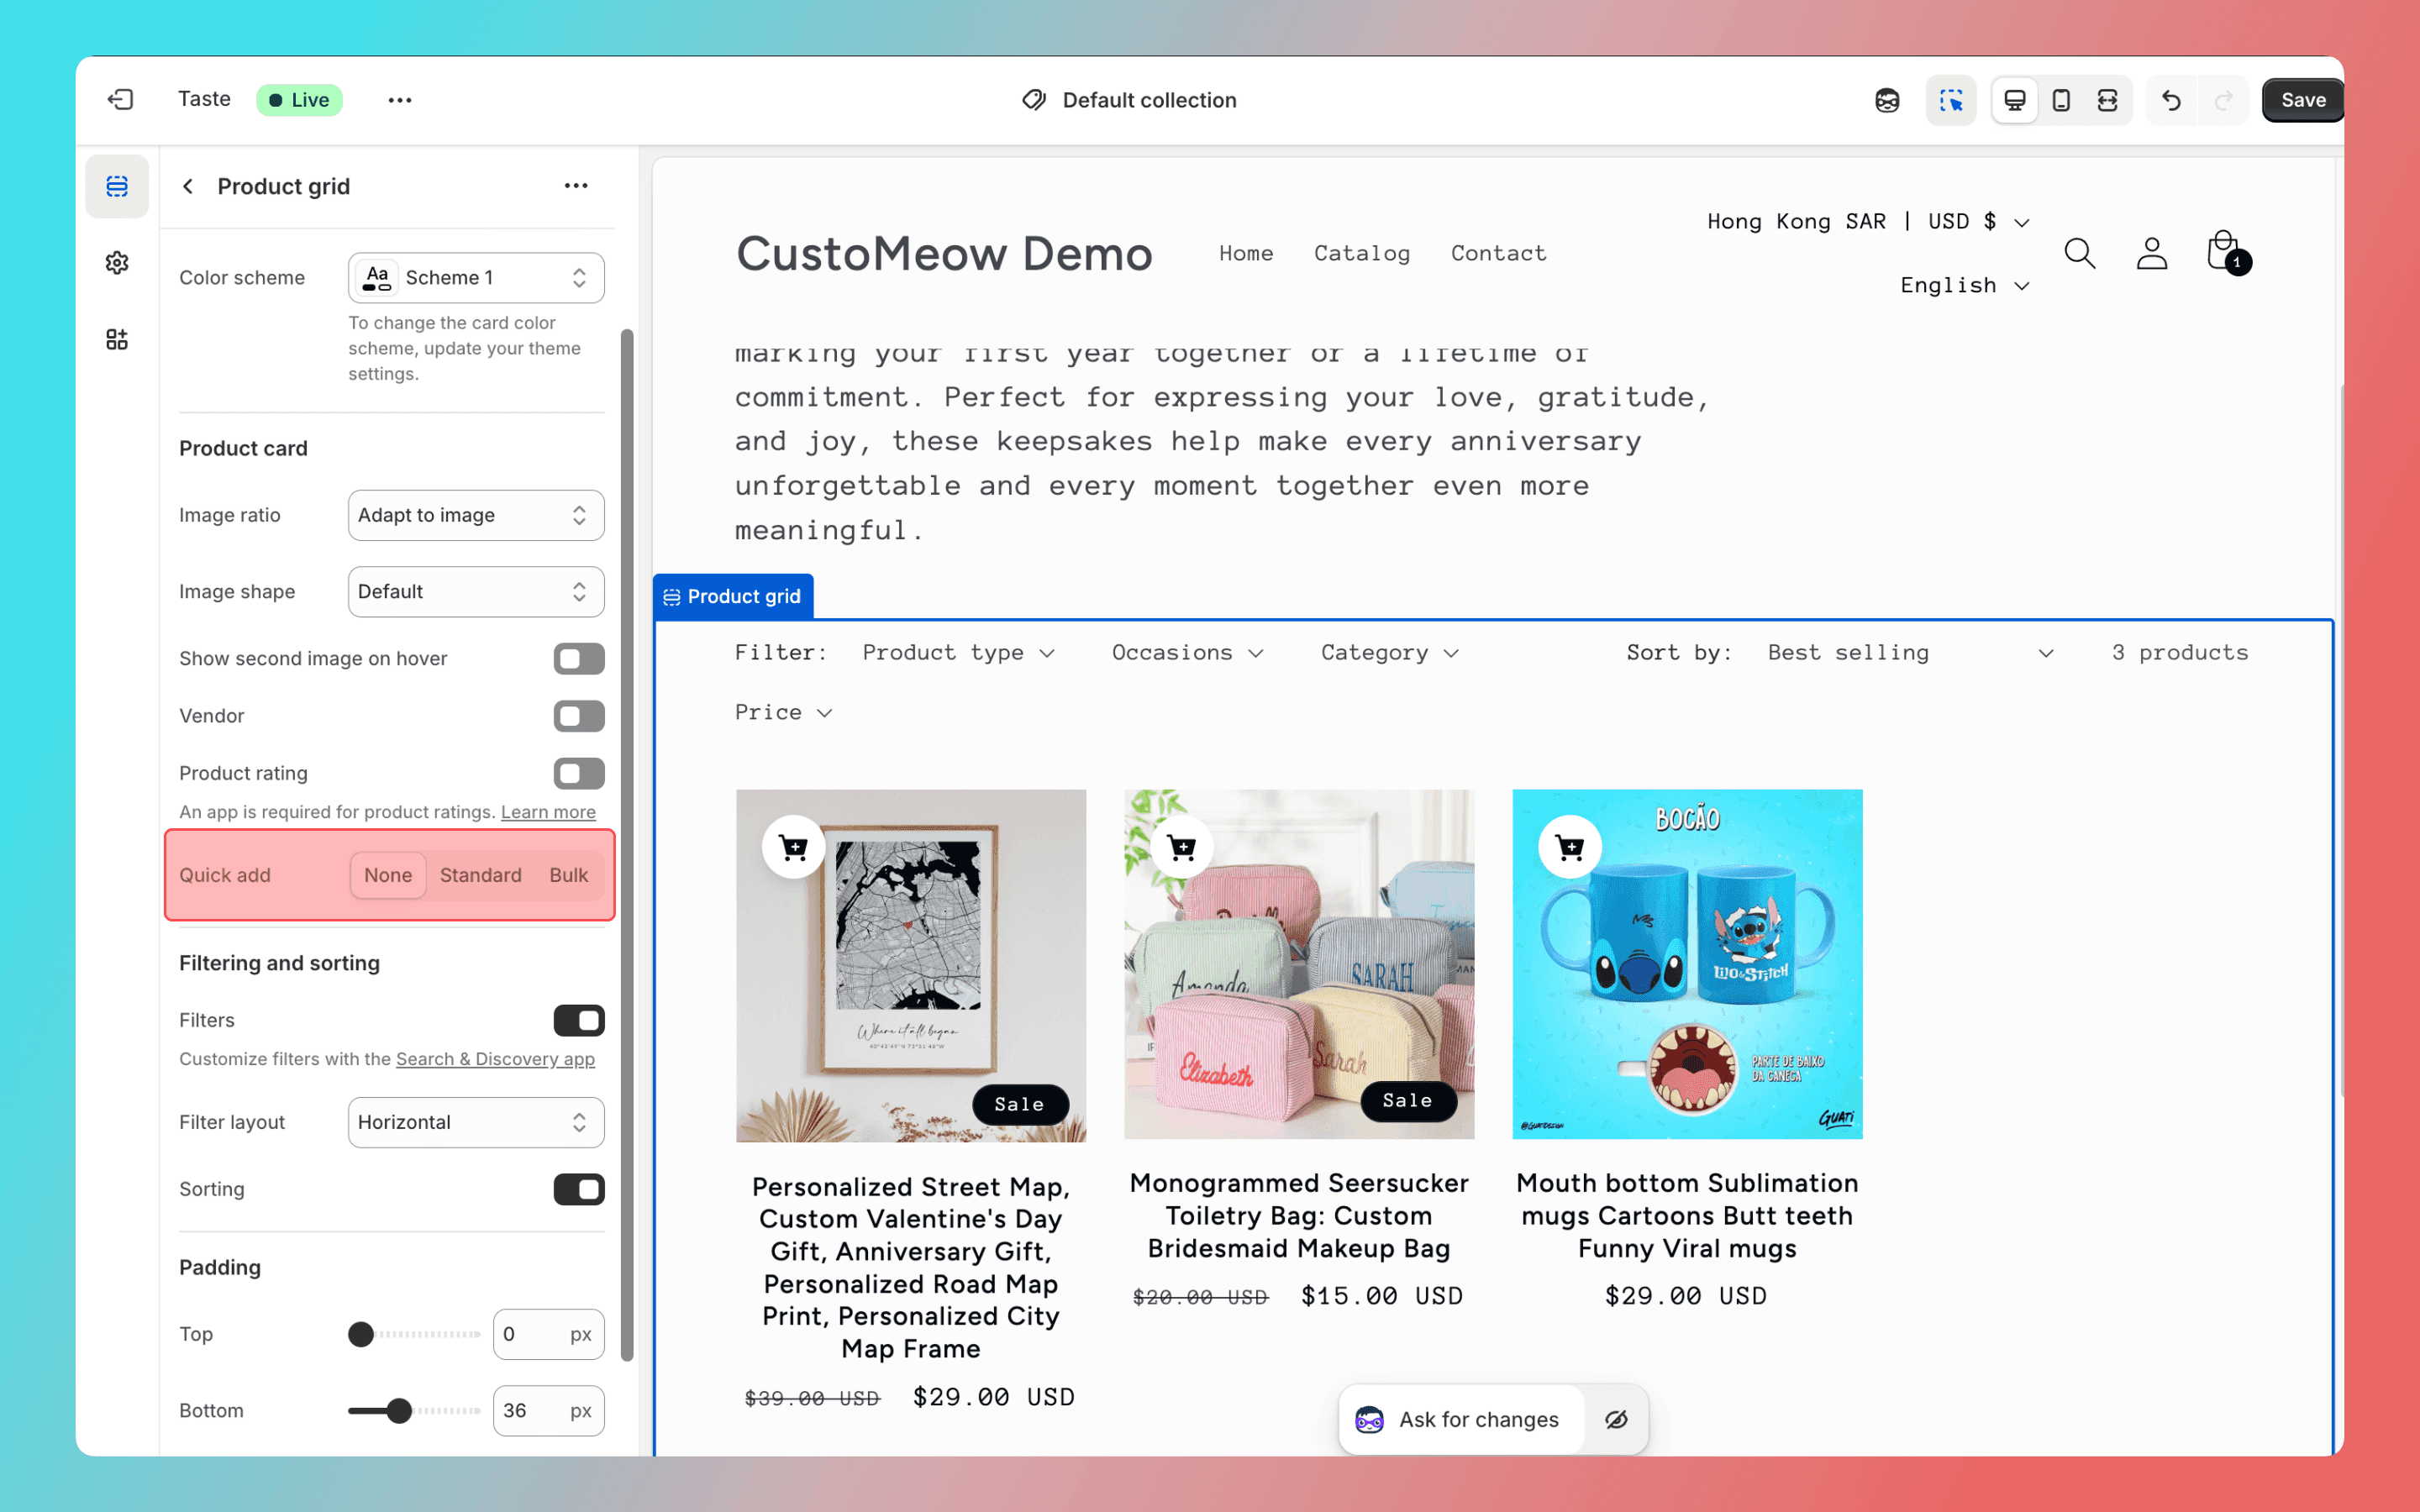The width and height of the screenshot is (2420, 1512).
Task: Open the Theme settings gear icon
Action: (117, 263)
